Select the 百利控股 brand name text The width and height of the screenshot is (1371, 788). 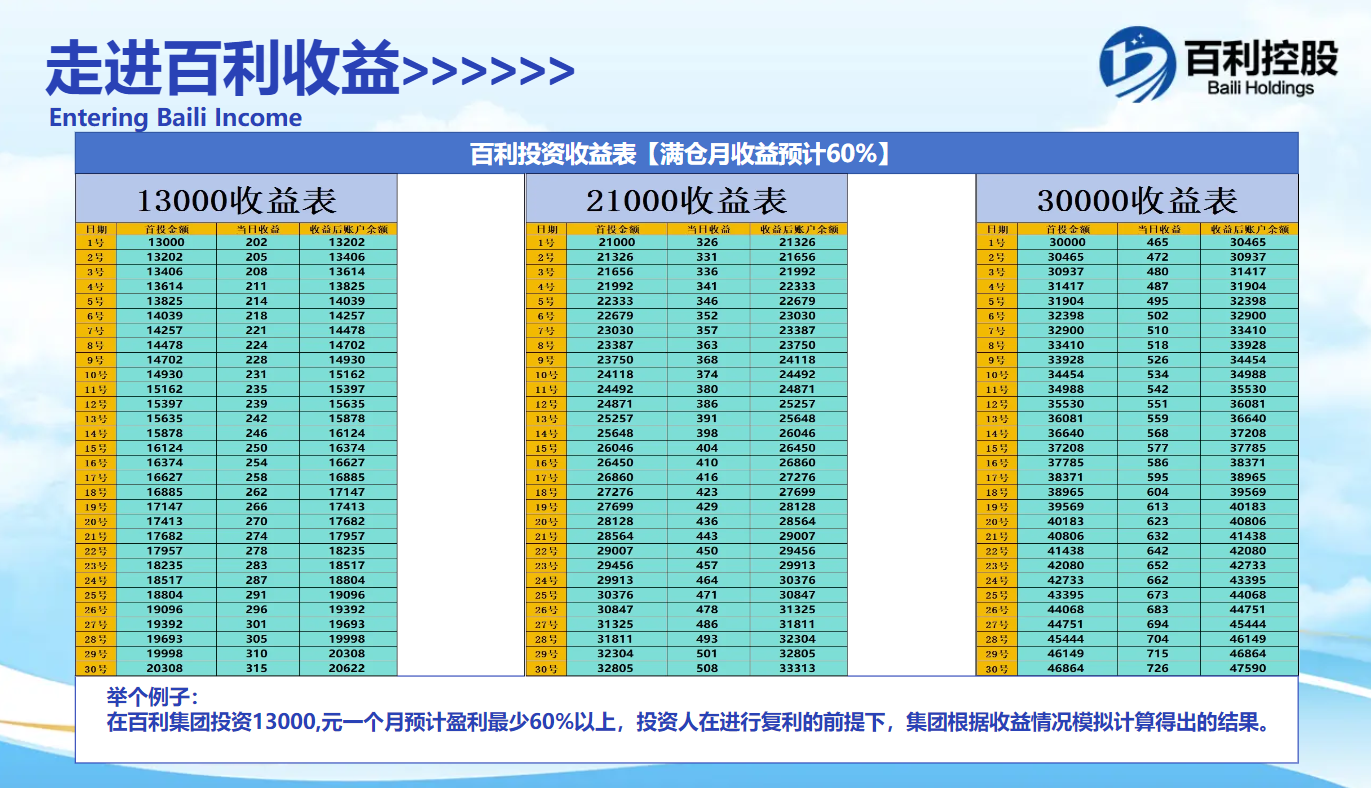tap(1260, 58)
